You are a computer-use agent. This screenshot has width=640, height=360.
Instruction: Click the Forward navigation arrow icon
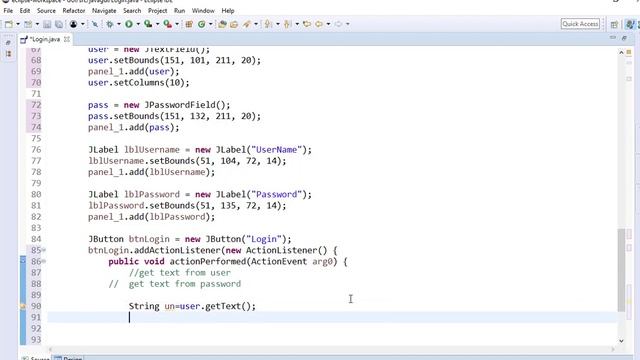(x=338, y=24)
